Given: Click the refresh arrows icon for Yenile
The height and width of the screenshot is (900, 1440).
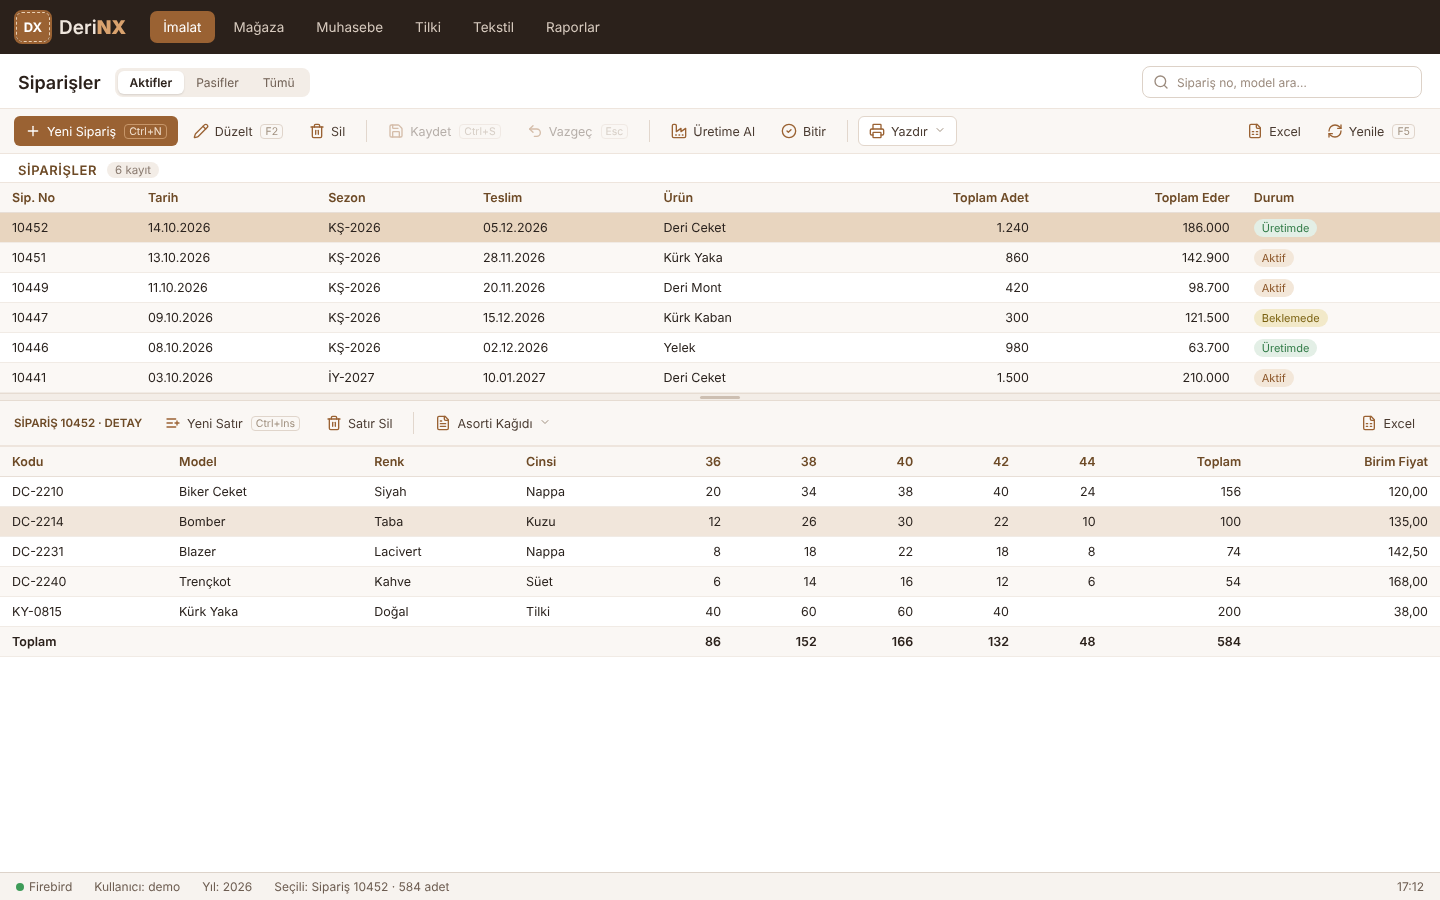Looking at the screenshot, I should tap(1335, 131).
